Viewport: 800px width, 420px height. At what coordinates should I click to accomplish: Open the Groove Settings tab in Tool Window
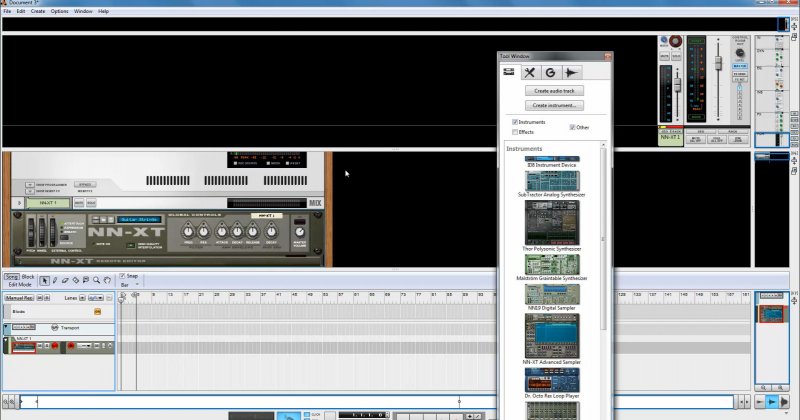(x=551, y=73)
